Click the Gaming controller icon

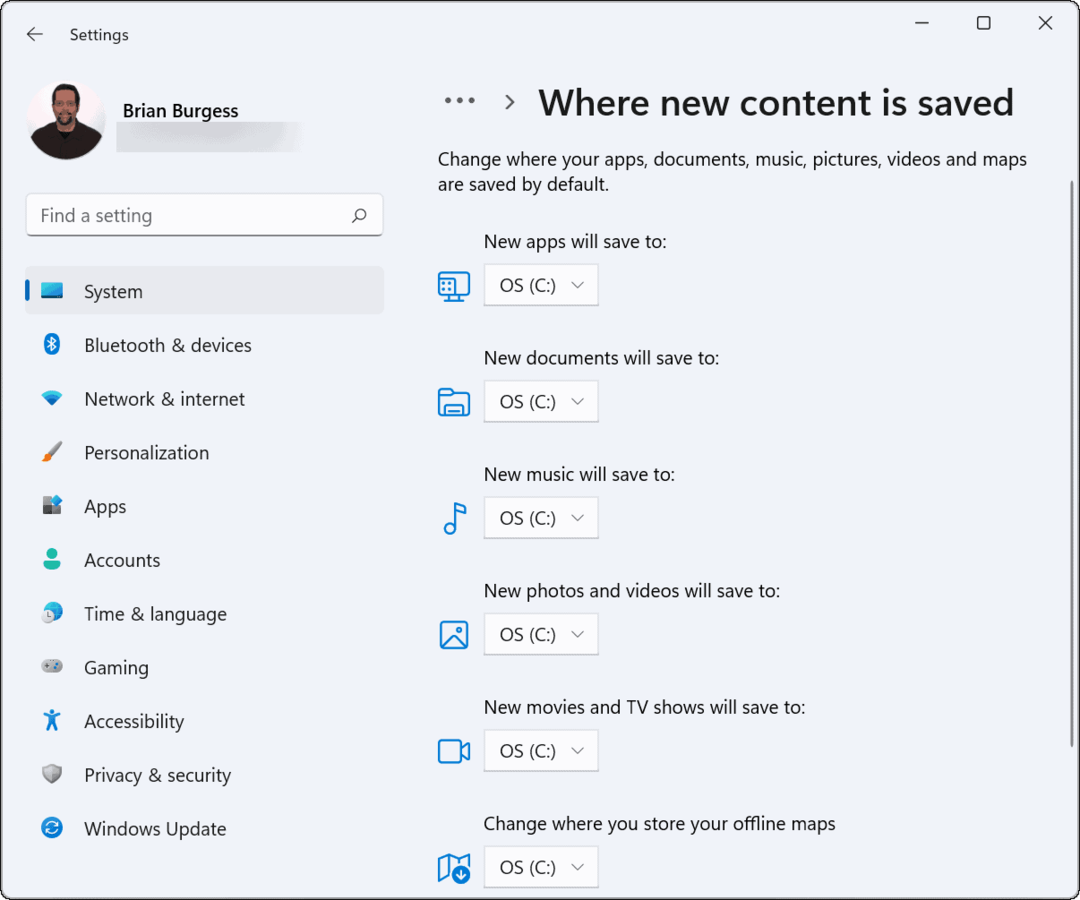(52, 667)
